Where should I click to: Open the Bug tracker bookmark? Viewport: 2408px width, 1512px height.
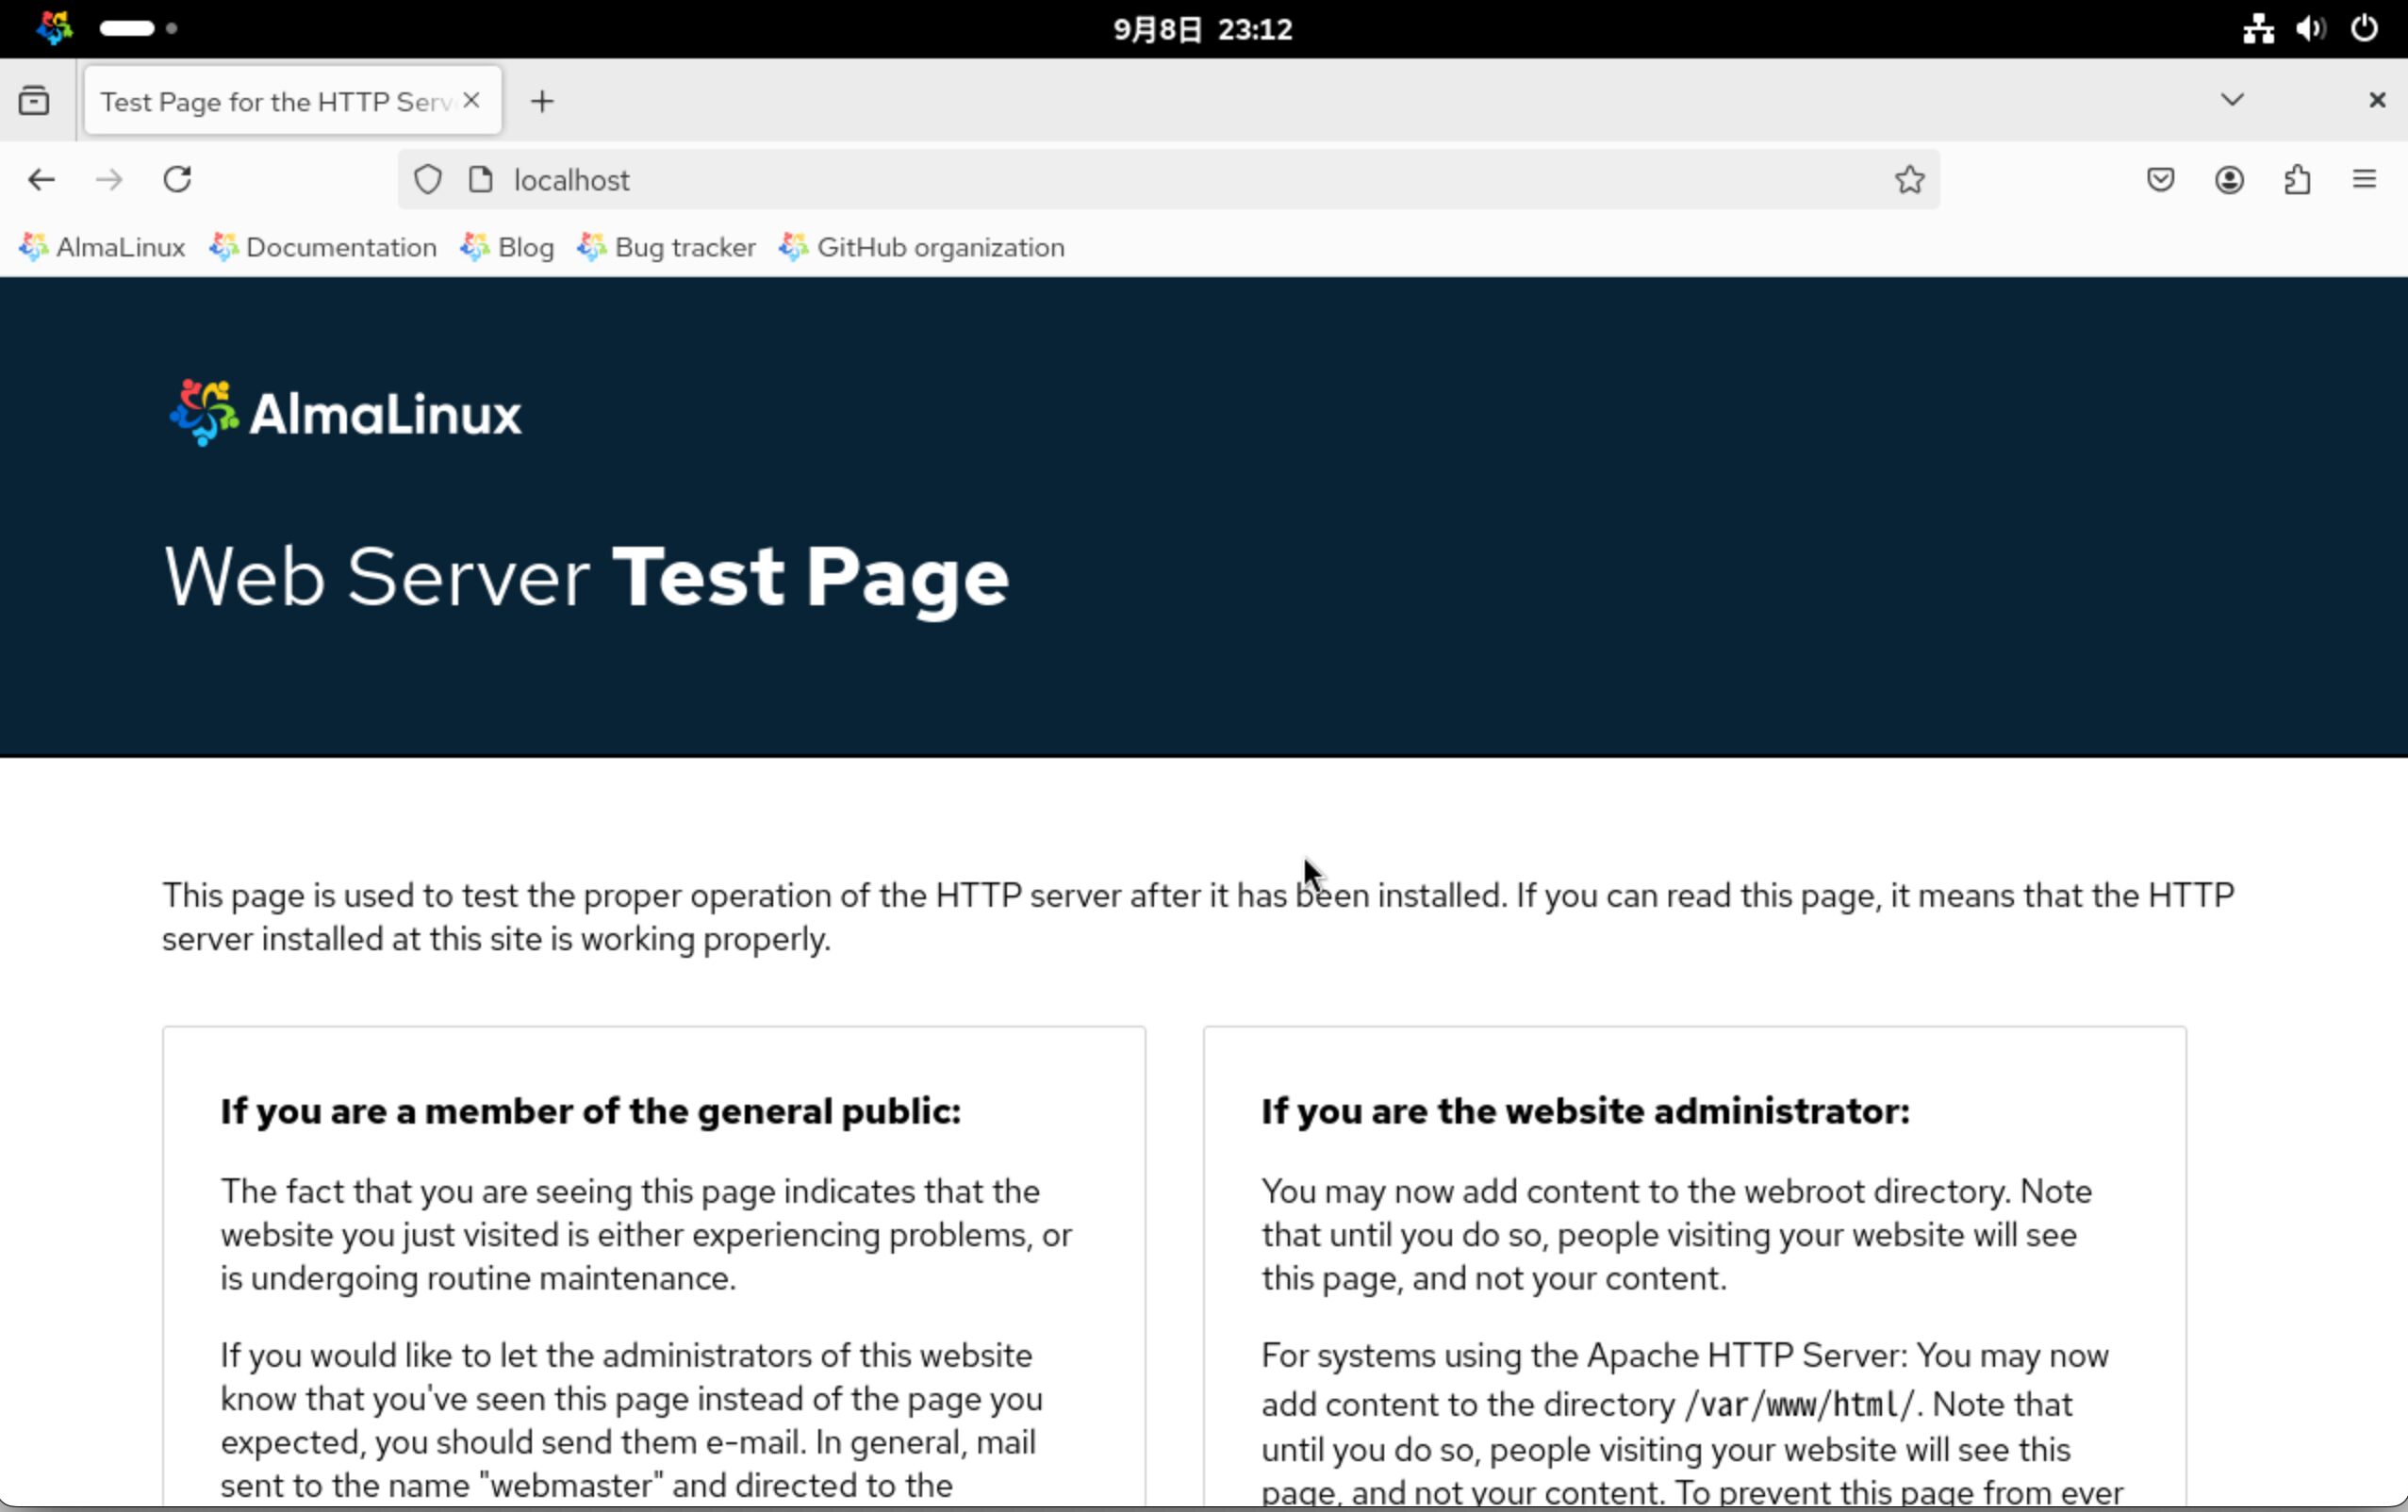coord(666,247)
